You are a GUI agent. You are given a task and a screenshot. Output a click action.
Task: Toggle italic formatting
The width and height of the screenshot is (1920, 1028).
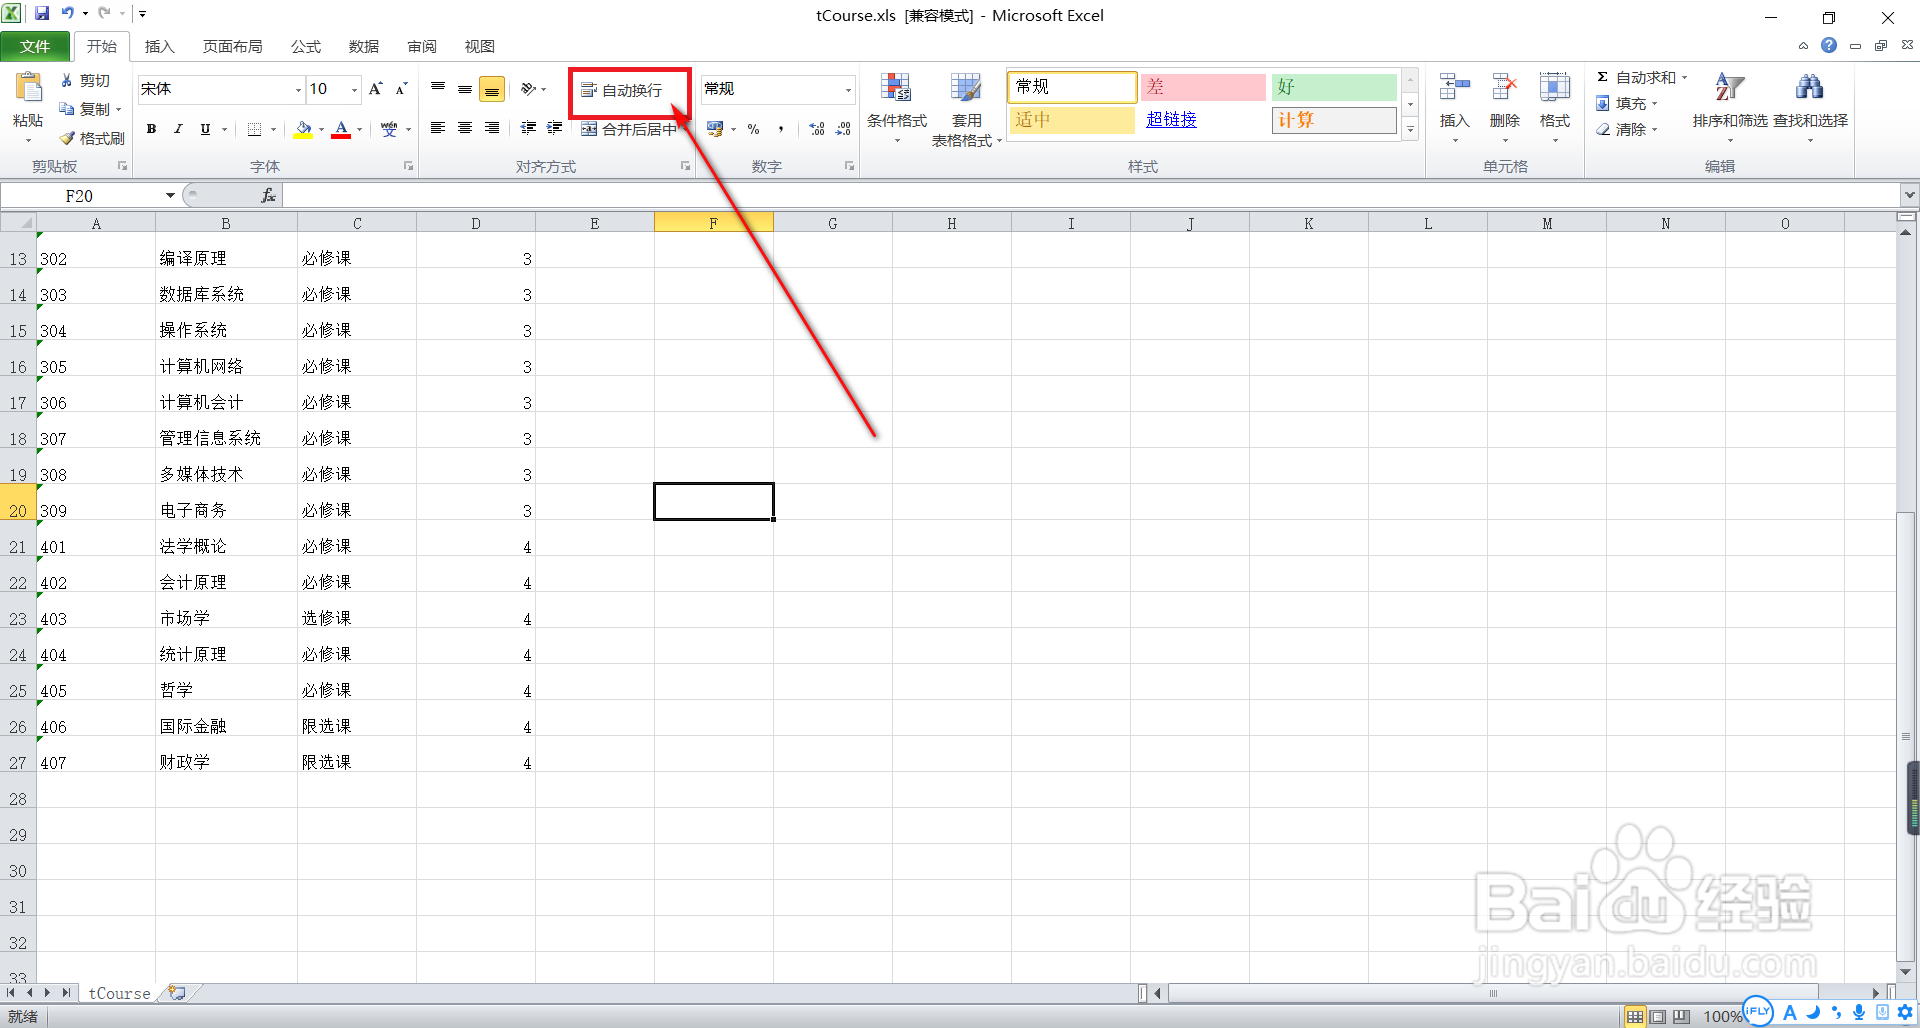178,129
